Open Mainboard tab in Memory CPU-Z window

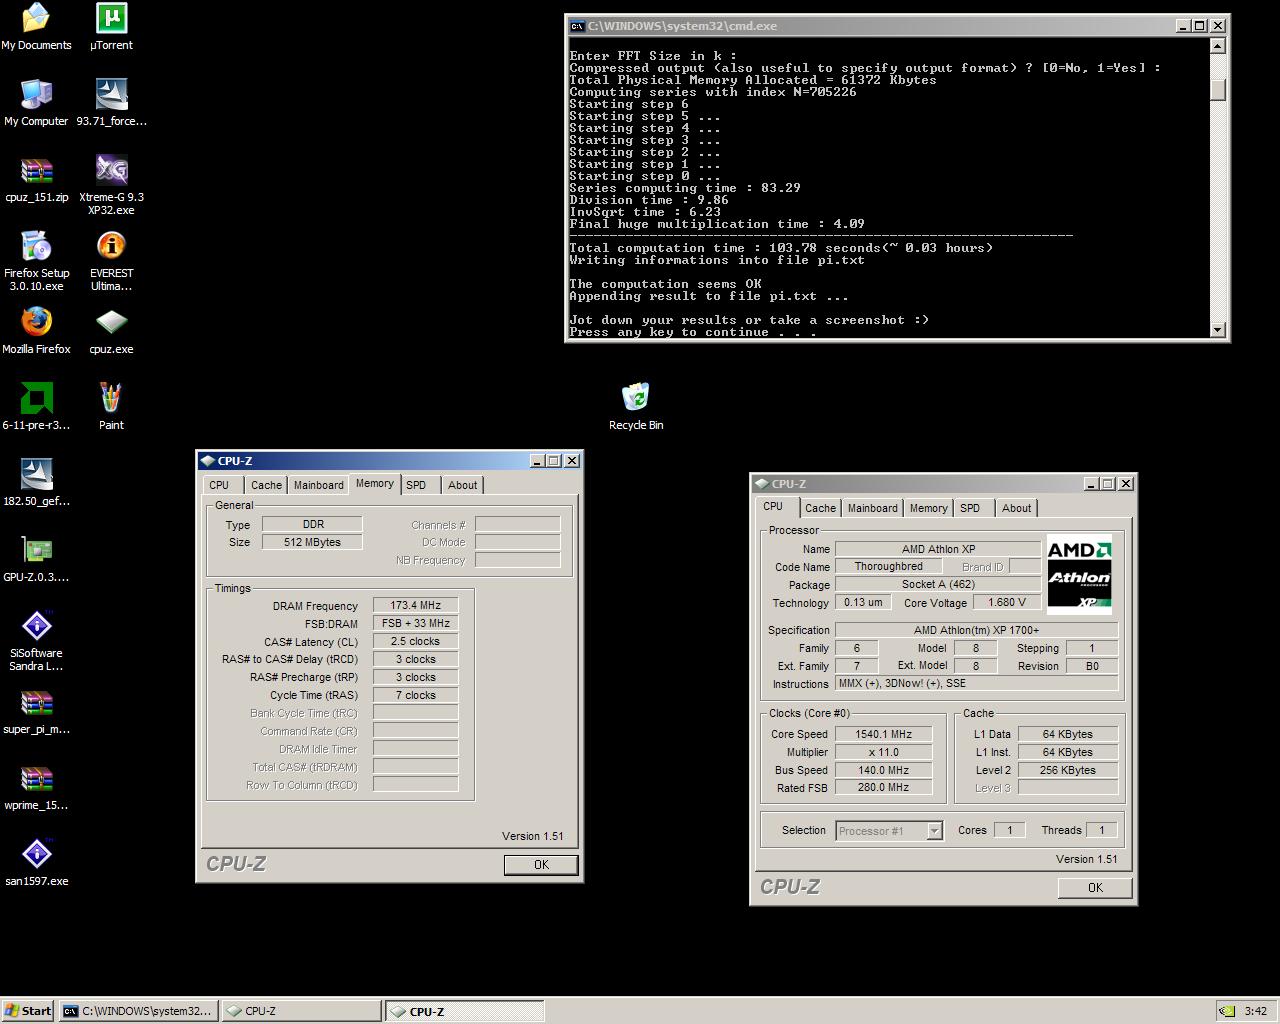point(318,485)
